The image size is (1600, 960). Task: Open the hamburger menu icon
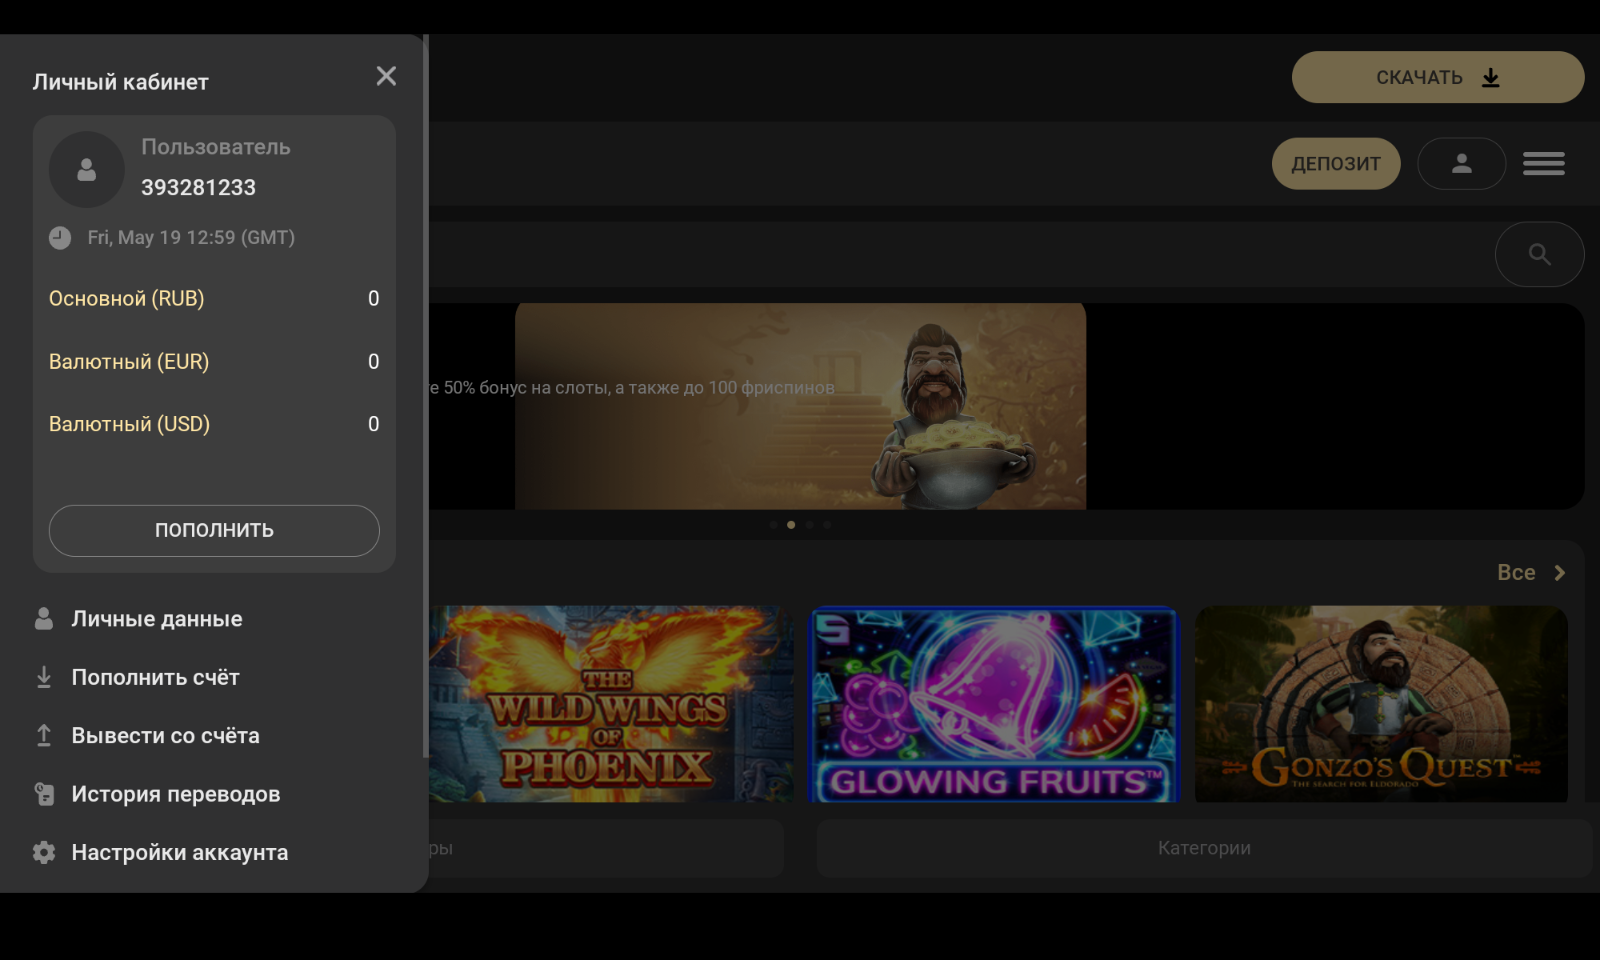(1544, 163)
